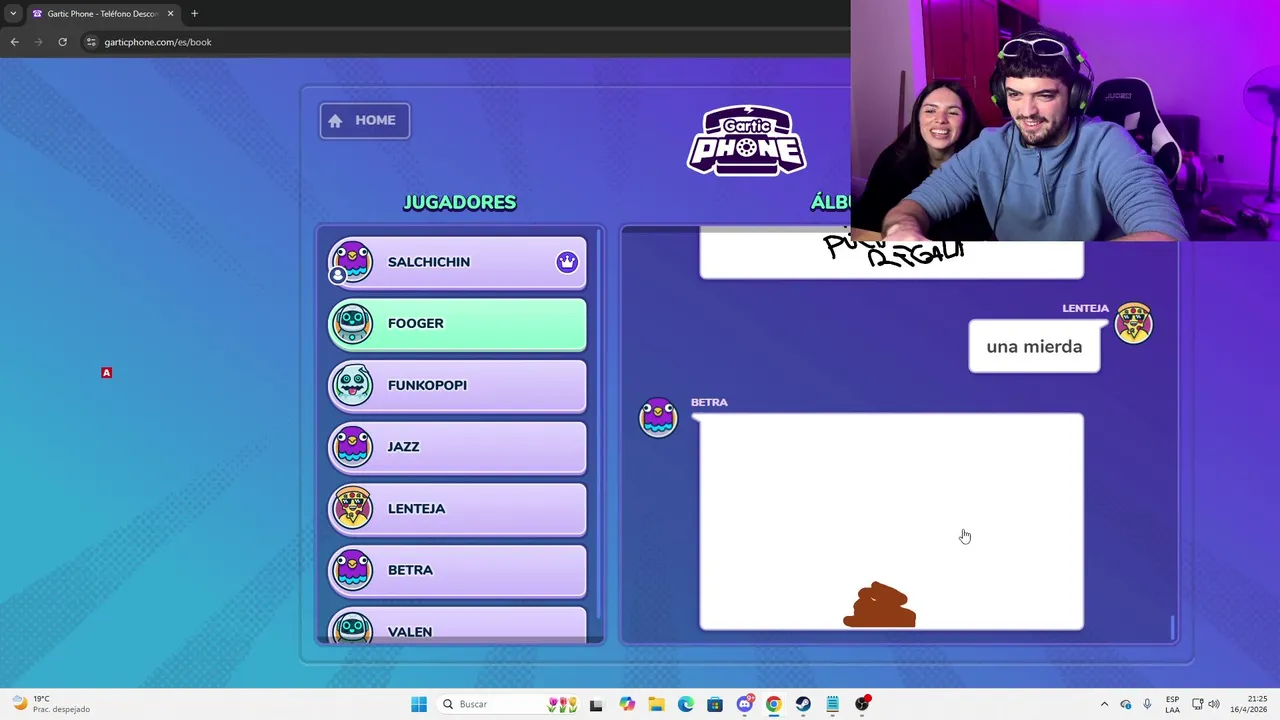Open the volume control in tray
Image resolution: width=1280 pixels, height=720 pixels.
(1214, 704)
